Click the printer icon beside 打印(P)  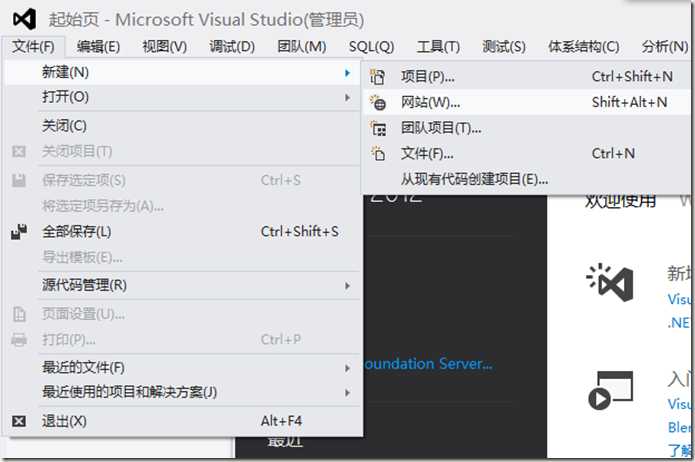[x=19, y=340]
